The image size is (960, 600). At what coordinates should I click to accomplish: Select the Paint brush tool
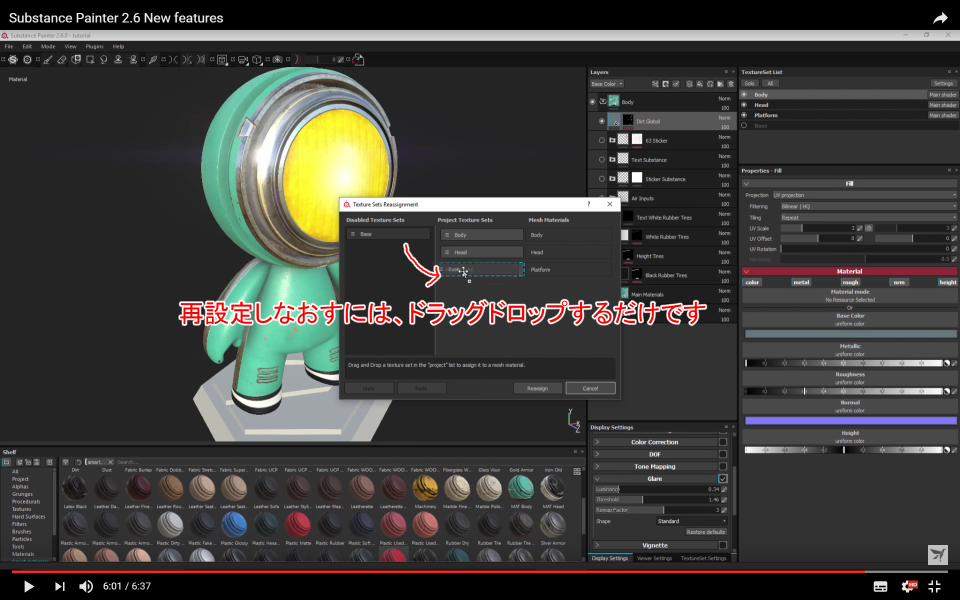click(48, 59)
